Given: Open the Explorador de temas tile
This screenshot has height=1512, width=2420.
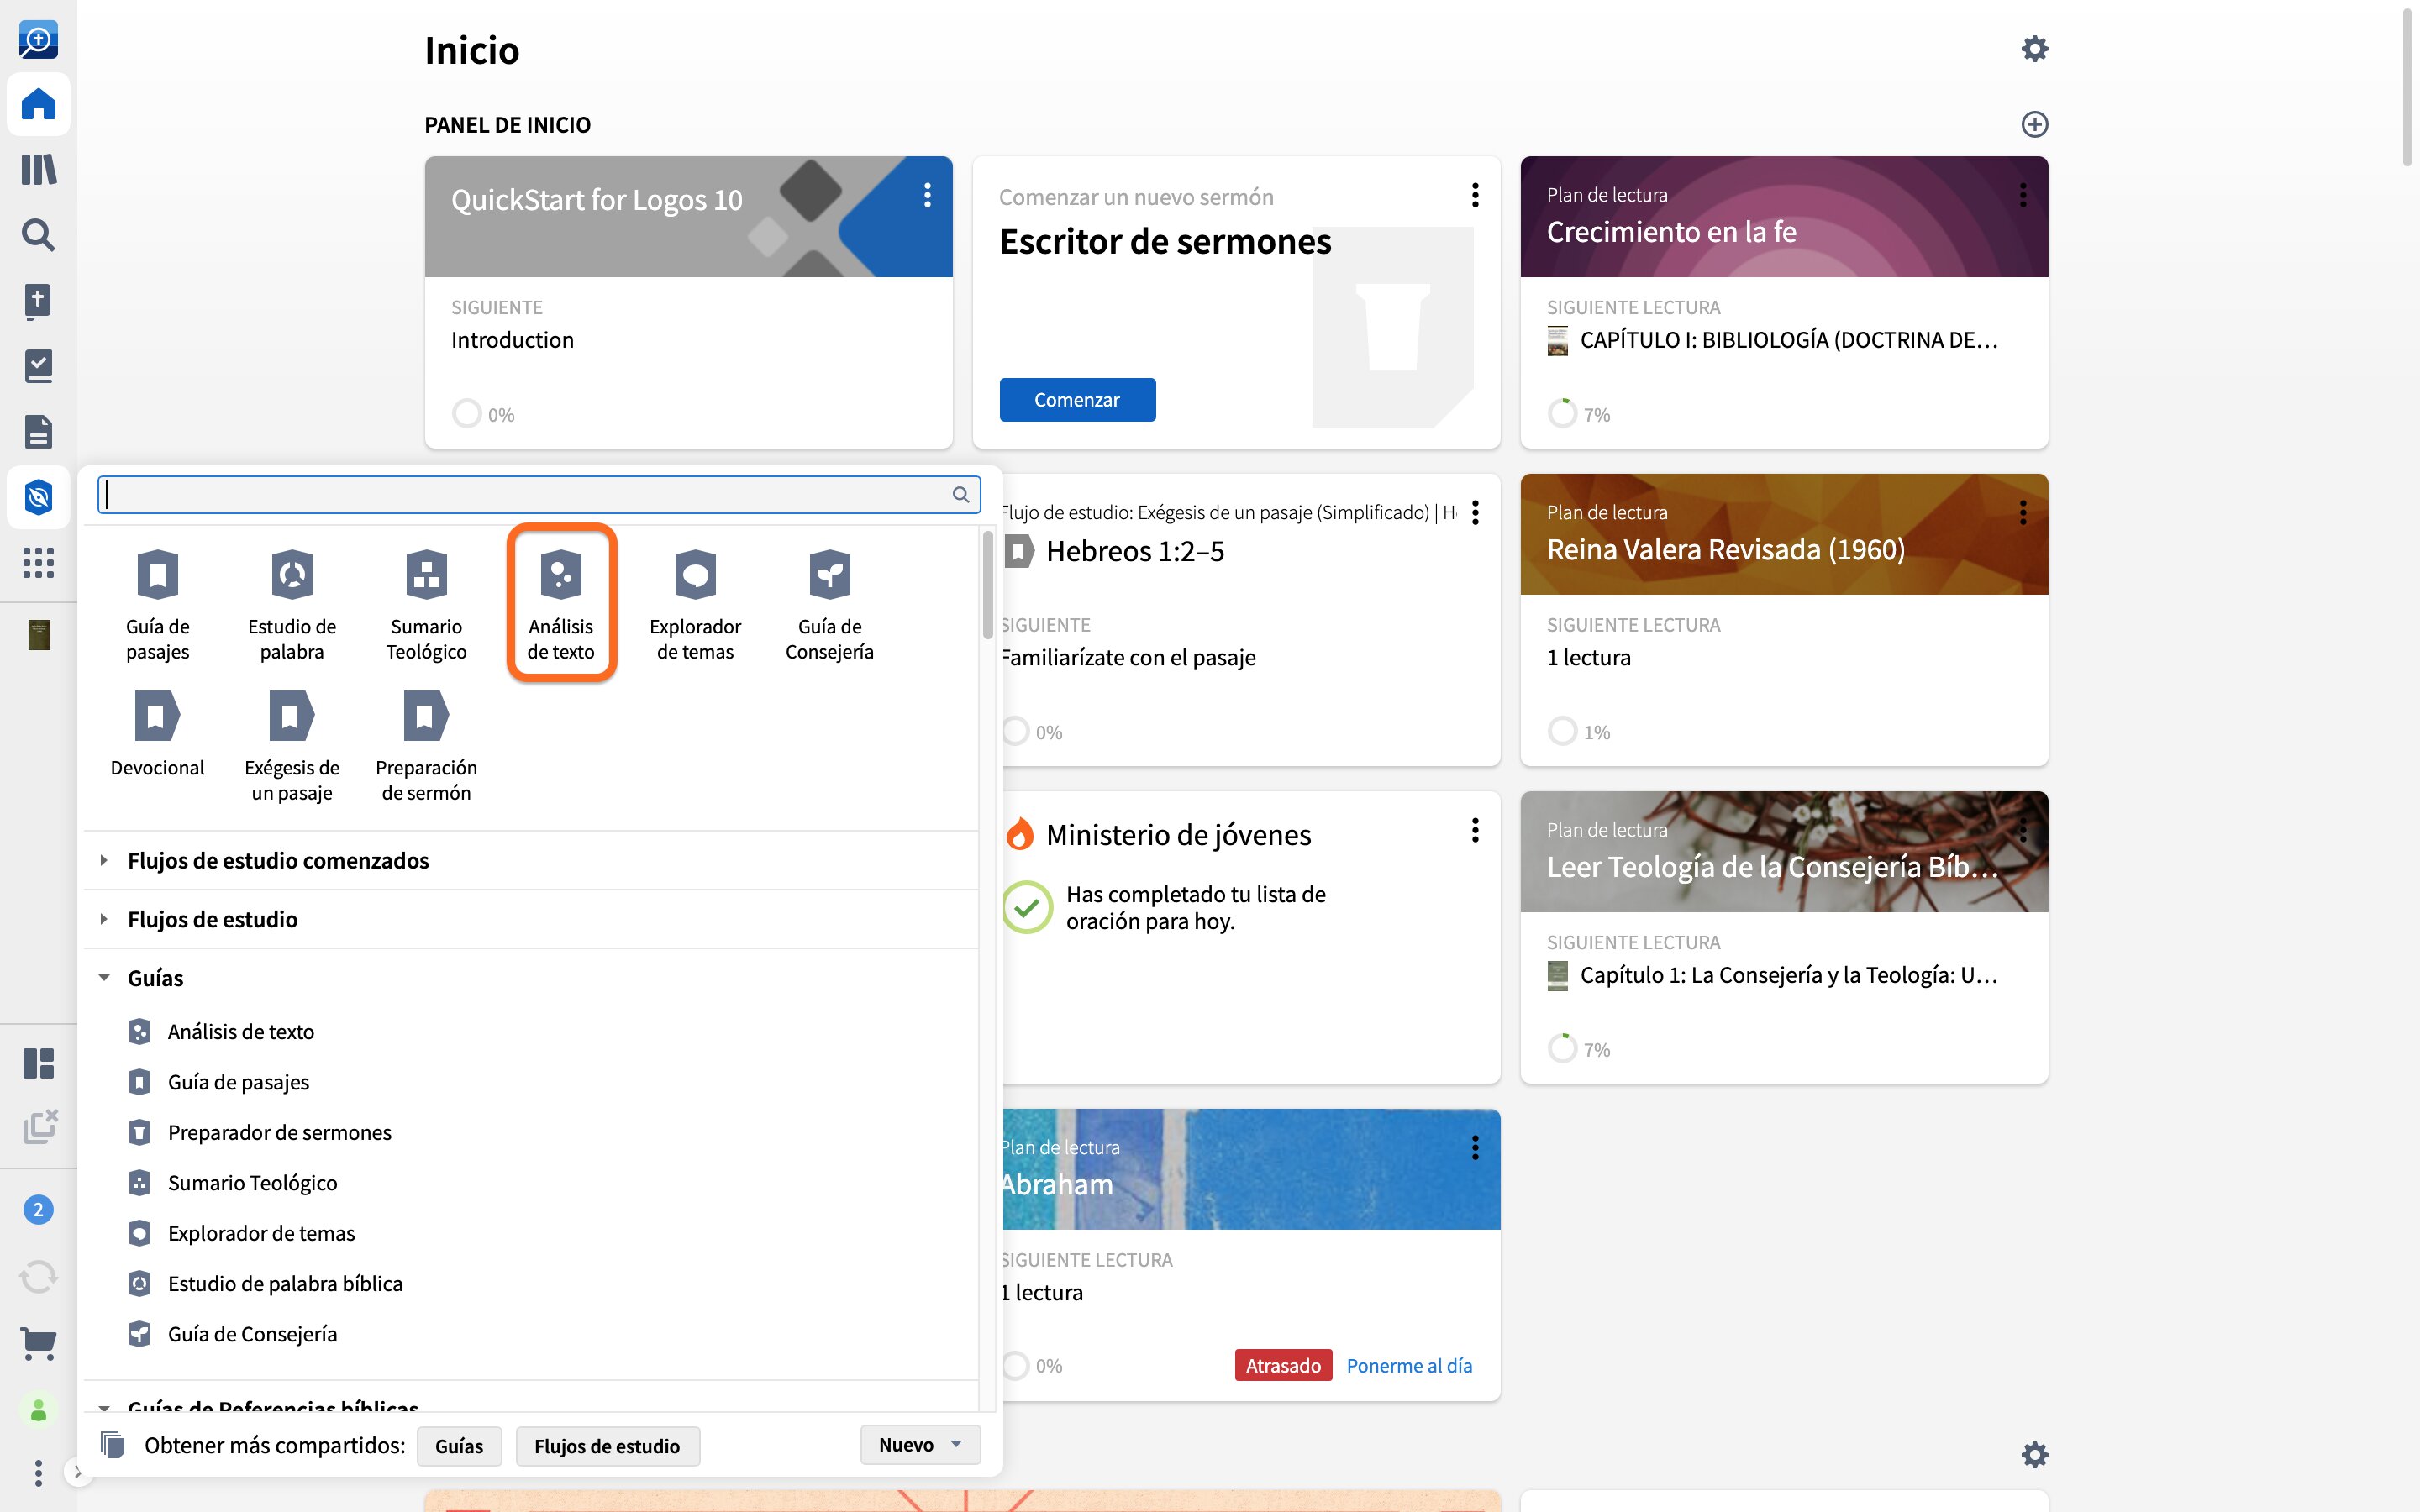Looking at the screenshot, I should pos(695,604).
